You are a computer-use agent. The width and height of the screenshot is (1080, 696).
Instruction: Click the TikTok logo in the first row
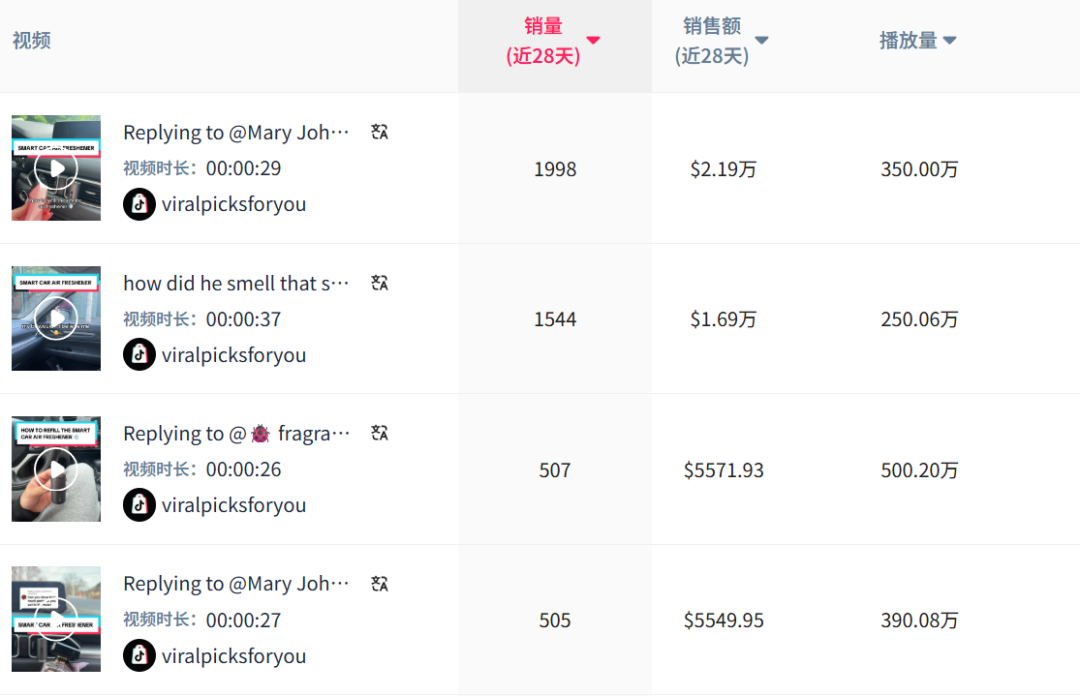[x=139, y=204]
